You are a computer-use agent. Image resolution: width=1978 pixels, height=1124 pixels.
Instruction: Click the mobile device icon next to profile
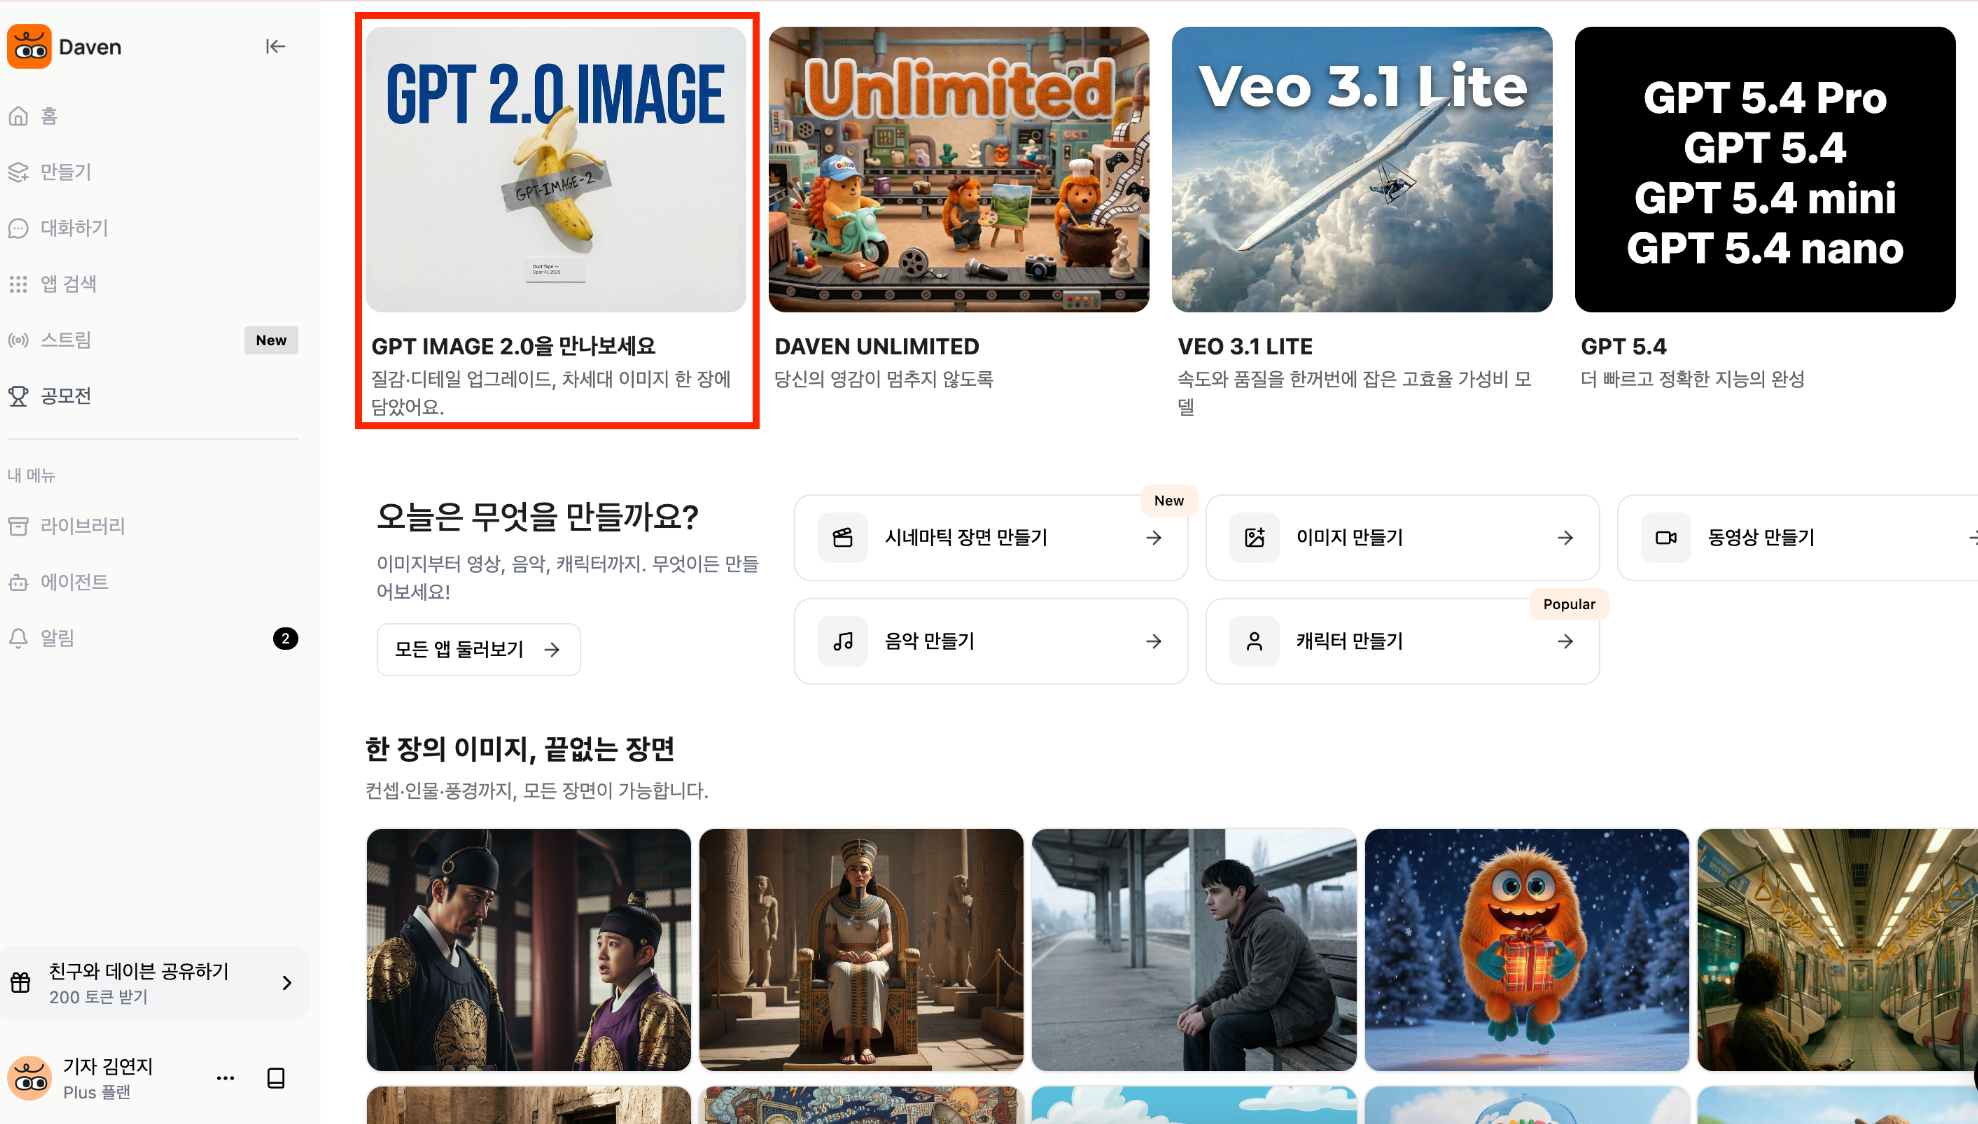pos(276,1077)
